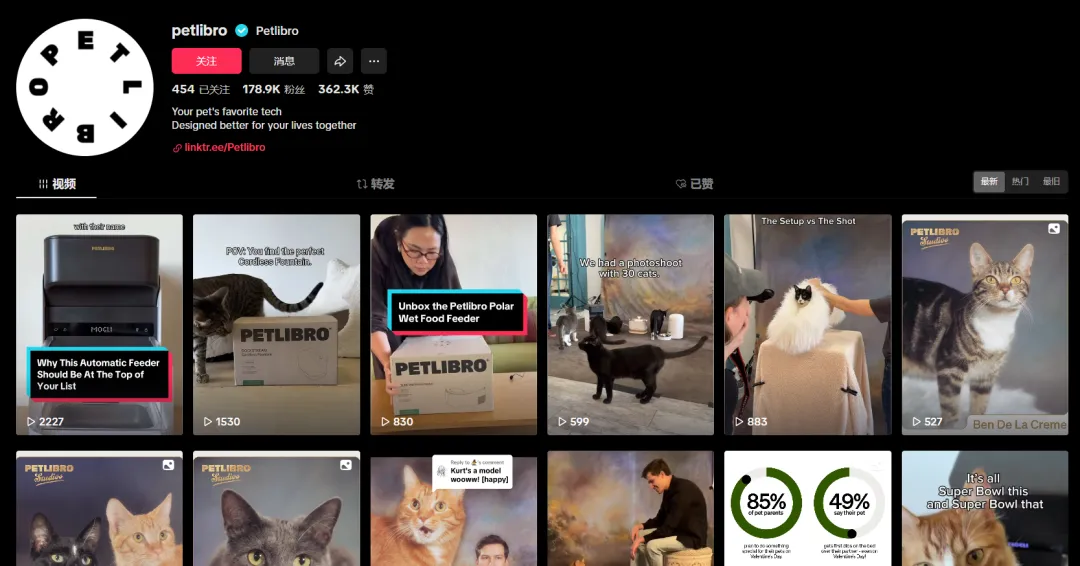Click the play count icon showing 1530
Image resolution: width=1080 pixels, height=566 pixels.
point(208,421)
